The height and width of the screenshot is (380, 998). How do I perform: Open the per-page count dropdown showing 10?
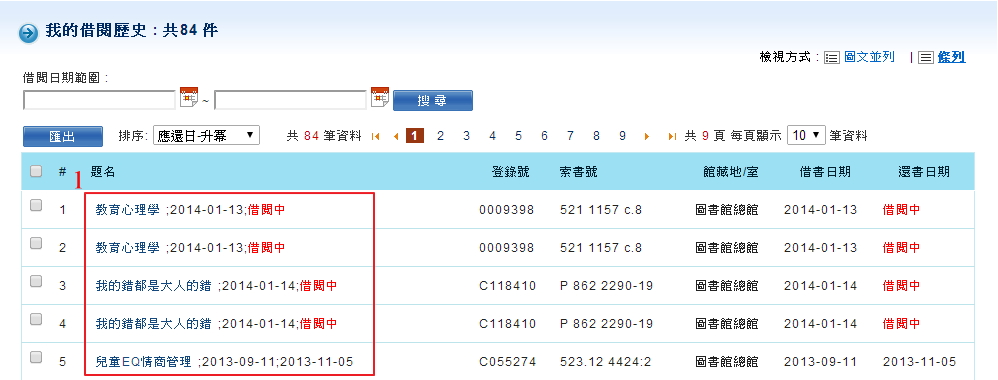pyautogui.click(x=806, y=135)
